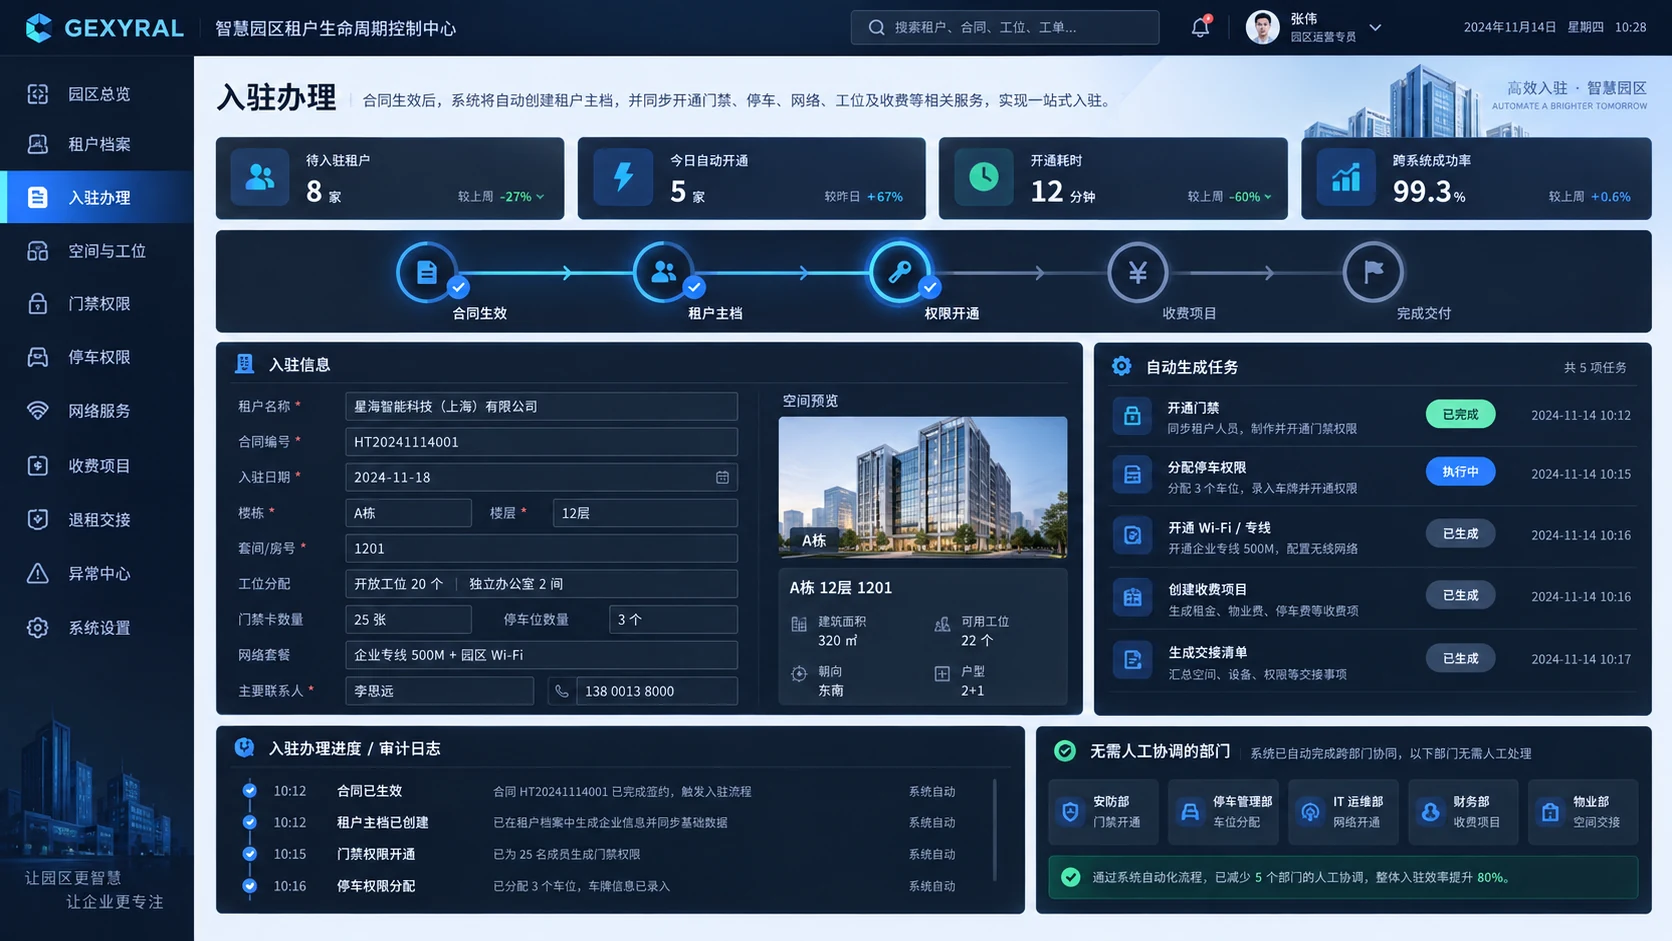
Task: Click 已生成 status for 生成交接清单
Action: click(x=1460, y=658)
